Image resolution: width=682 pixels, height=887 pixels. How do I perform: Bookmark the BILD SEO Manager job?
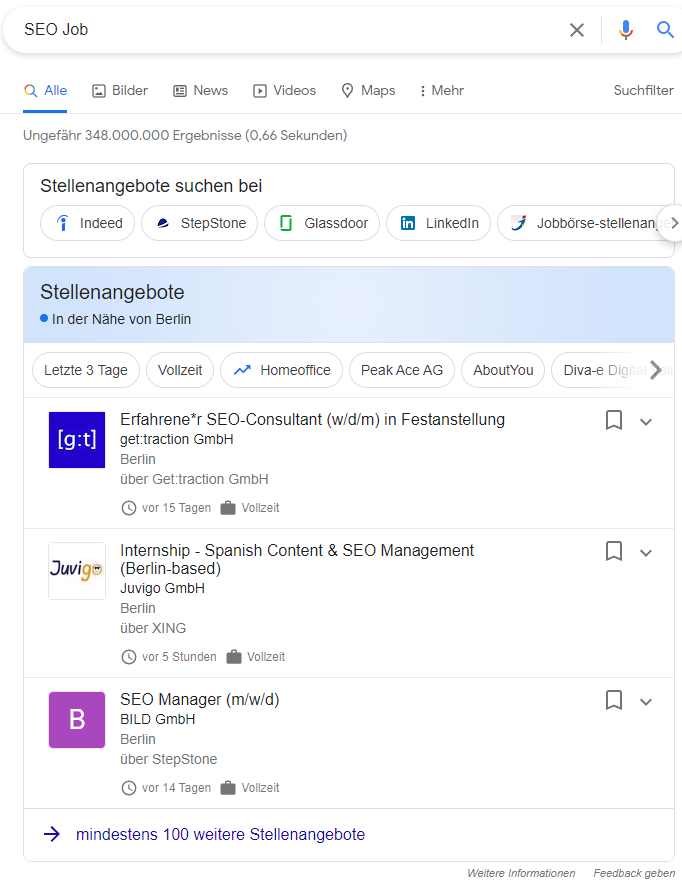click(x=614, y=700)
